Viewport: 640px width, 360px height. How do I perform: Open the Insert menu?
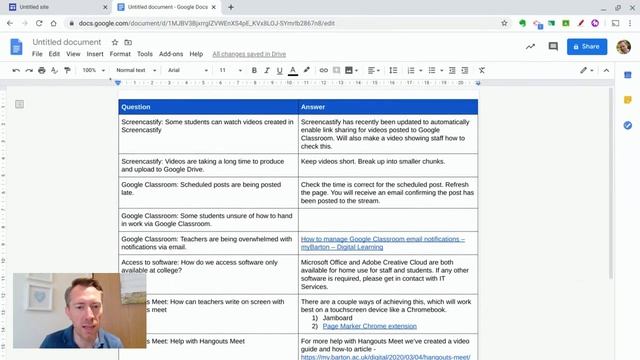(95, 54)
